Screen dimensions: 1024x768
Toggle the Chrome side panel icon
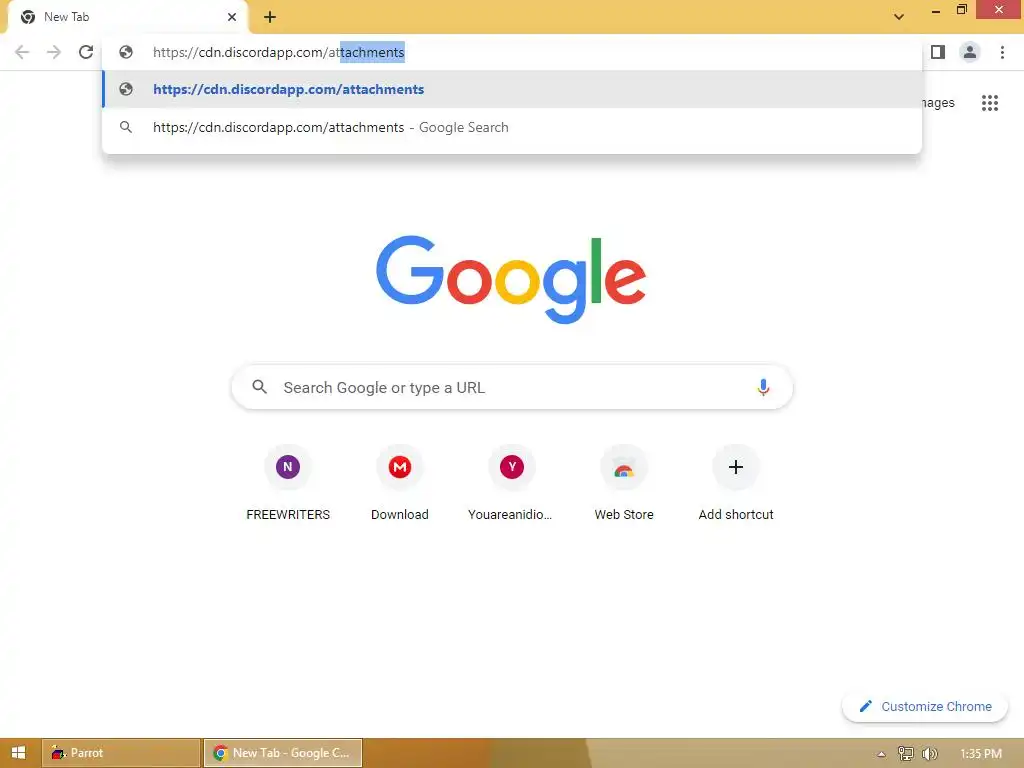(x=938, y=52)
